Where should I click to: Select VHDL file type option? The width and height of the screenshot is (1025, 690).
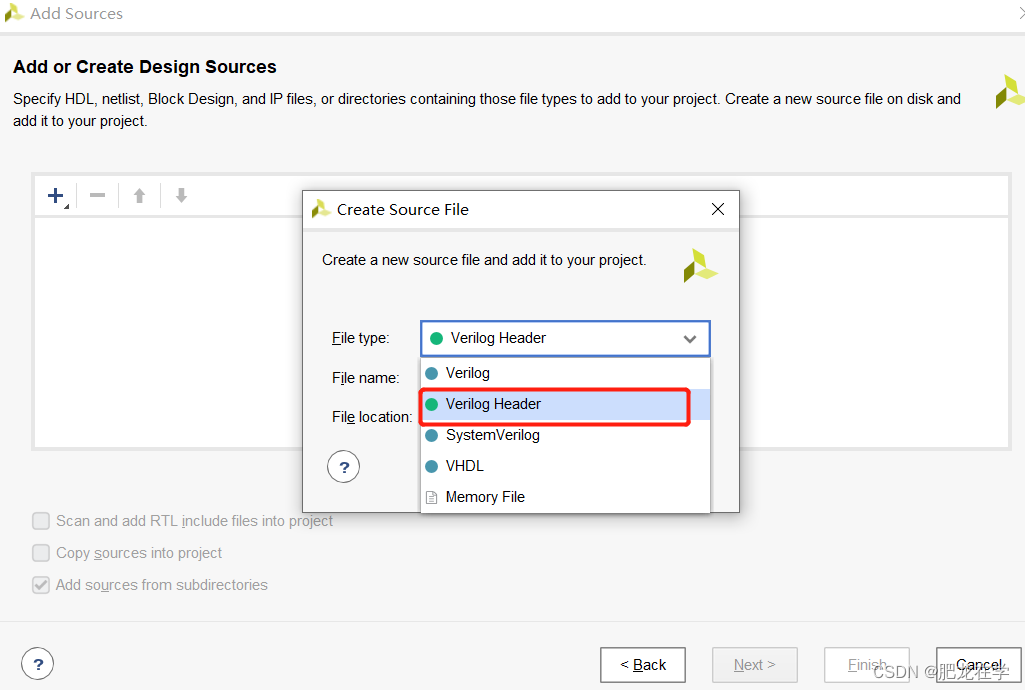pyautogui.click(x=565, y=466)
